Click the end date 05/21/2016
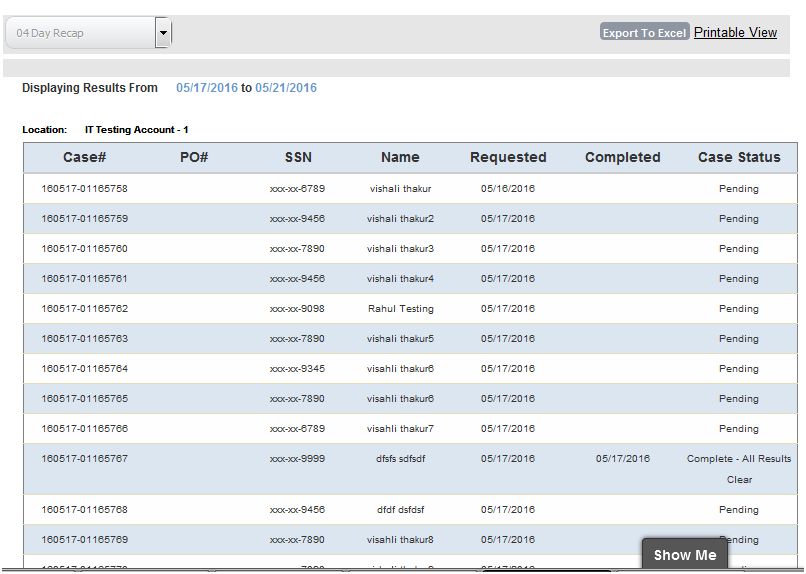Viewport: 806px width, 574px height. pyautogui.click(x=286, y=88)
